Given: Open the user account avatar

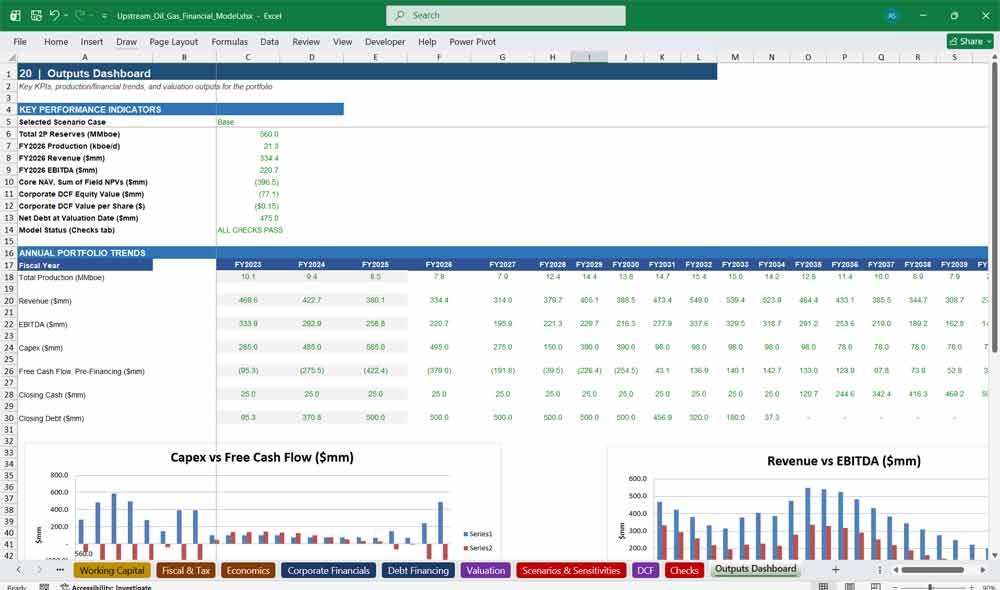Looking at the screenshot, I should pos(892,16).
